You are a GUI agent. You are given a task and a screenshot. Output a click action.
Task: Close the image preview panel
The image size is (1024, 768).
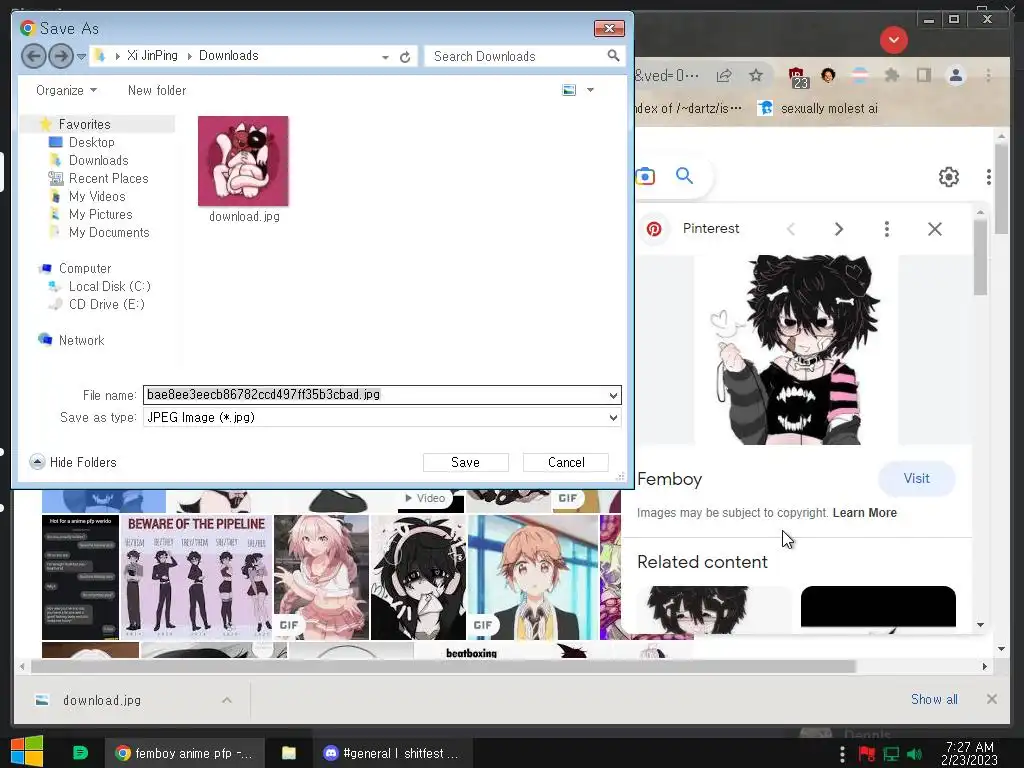(x=935, y=229)
